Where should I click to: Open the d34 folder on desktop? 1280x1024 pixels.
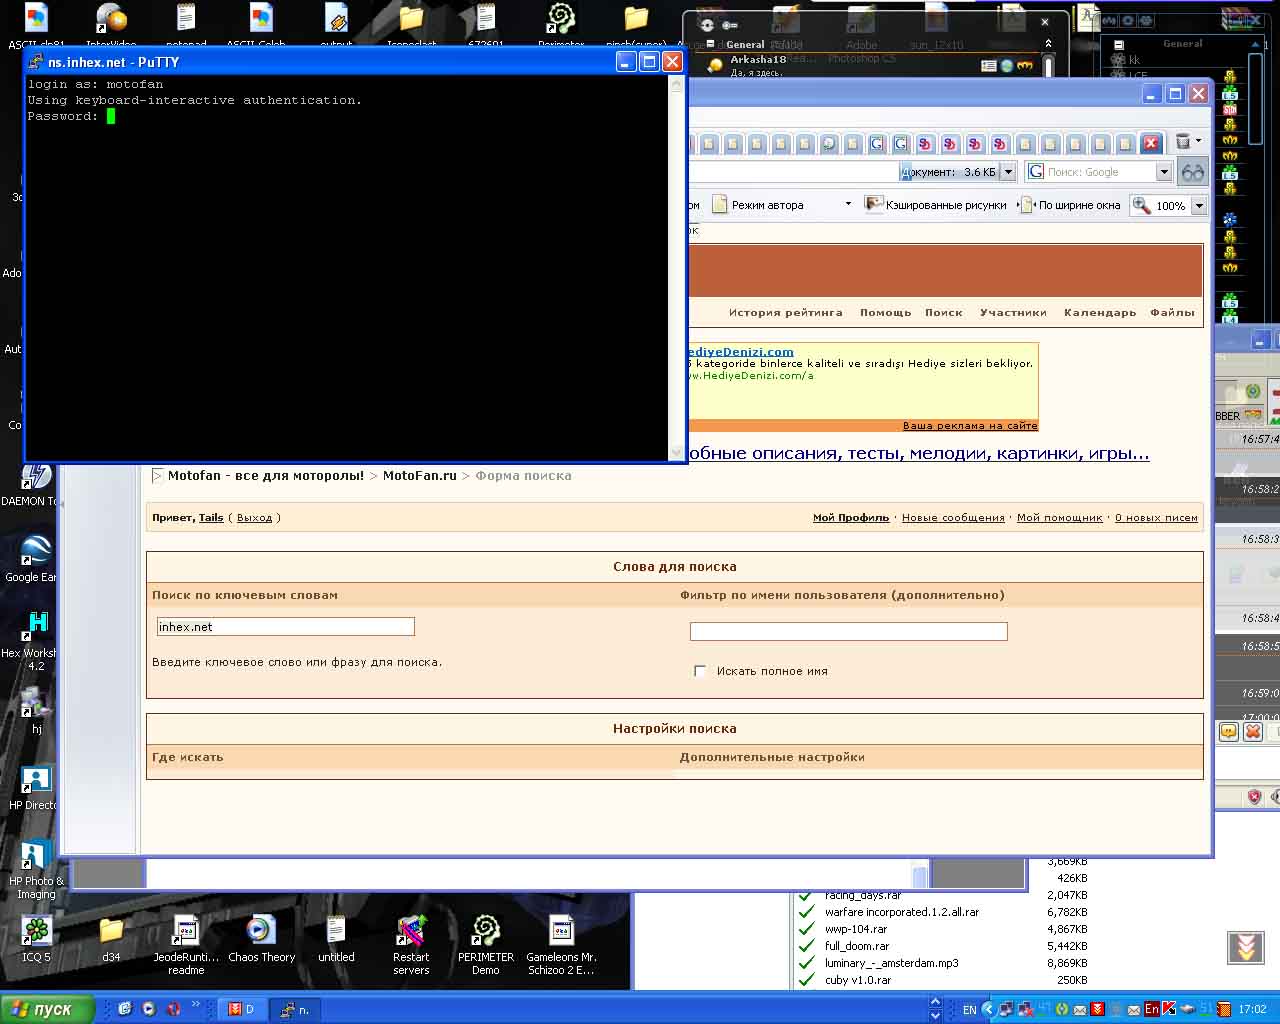(x=111, y=939)
